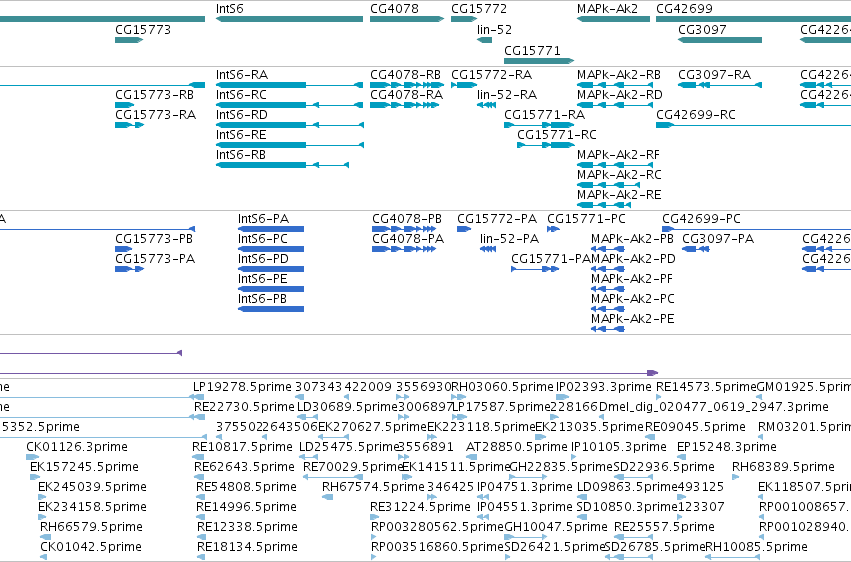Select the CG4078-RB transcript
Viewport: 851px width, 562px height.
(405, 75)
